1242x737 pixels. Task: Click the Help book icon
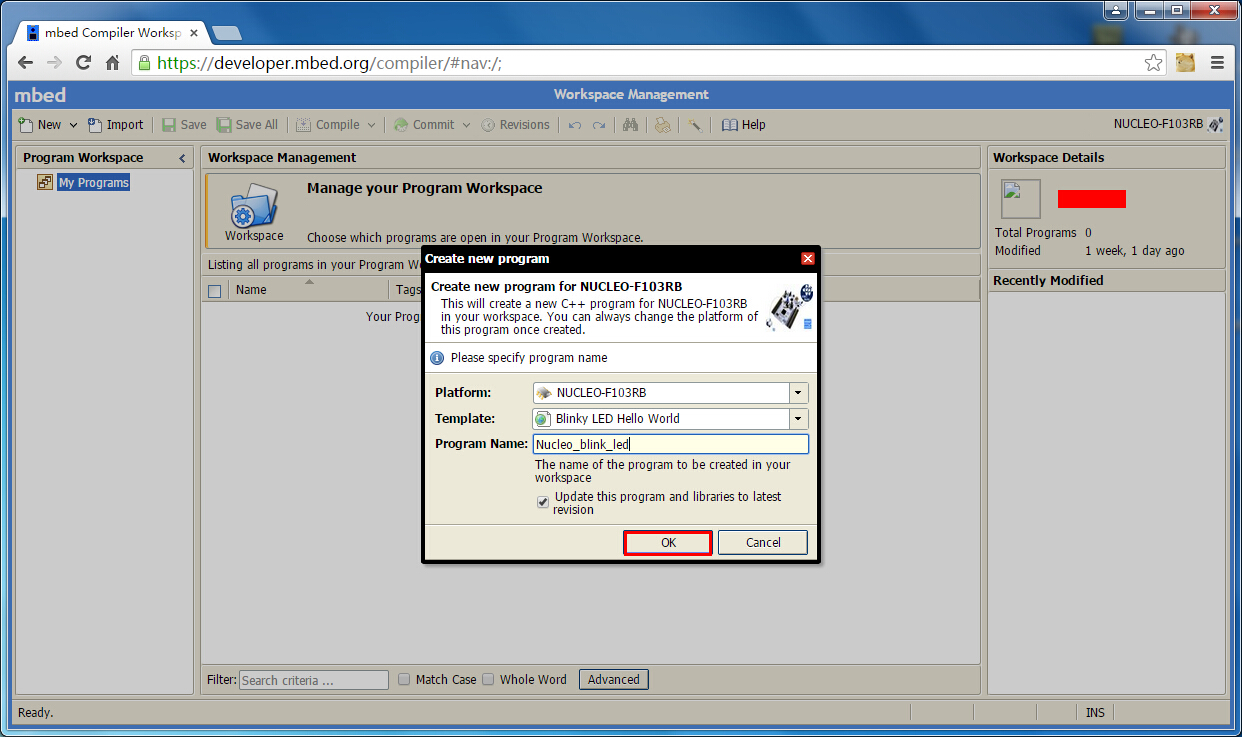[730, 125]
